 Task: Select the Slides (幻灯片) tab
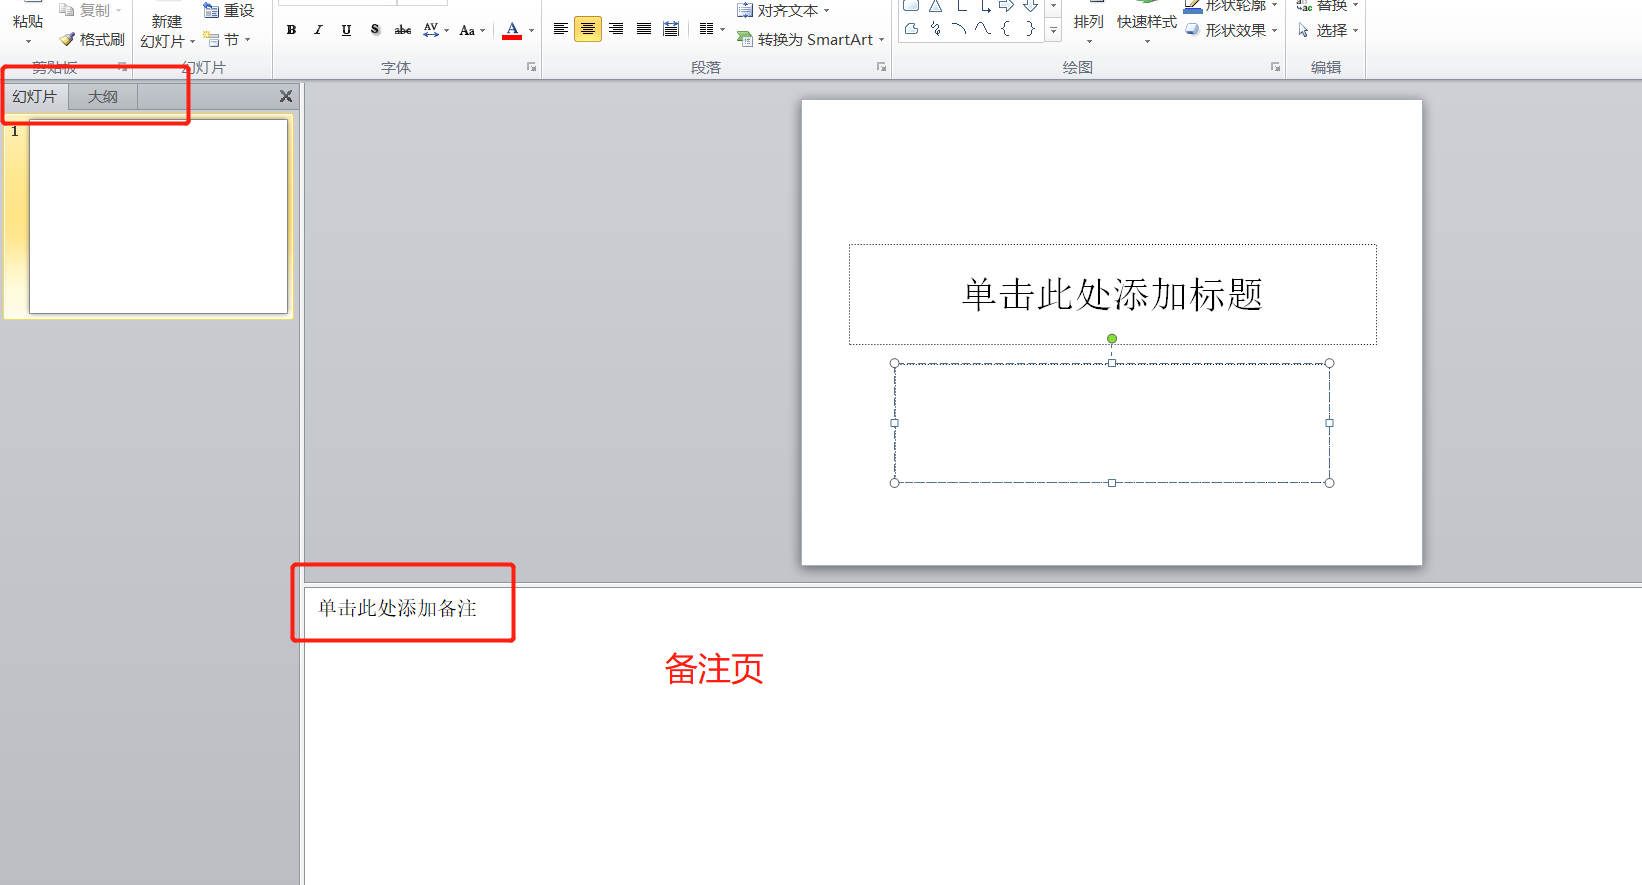(x=35, y=97)
